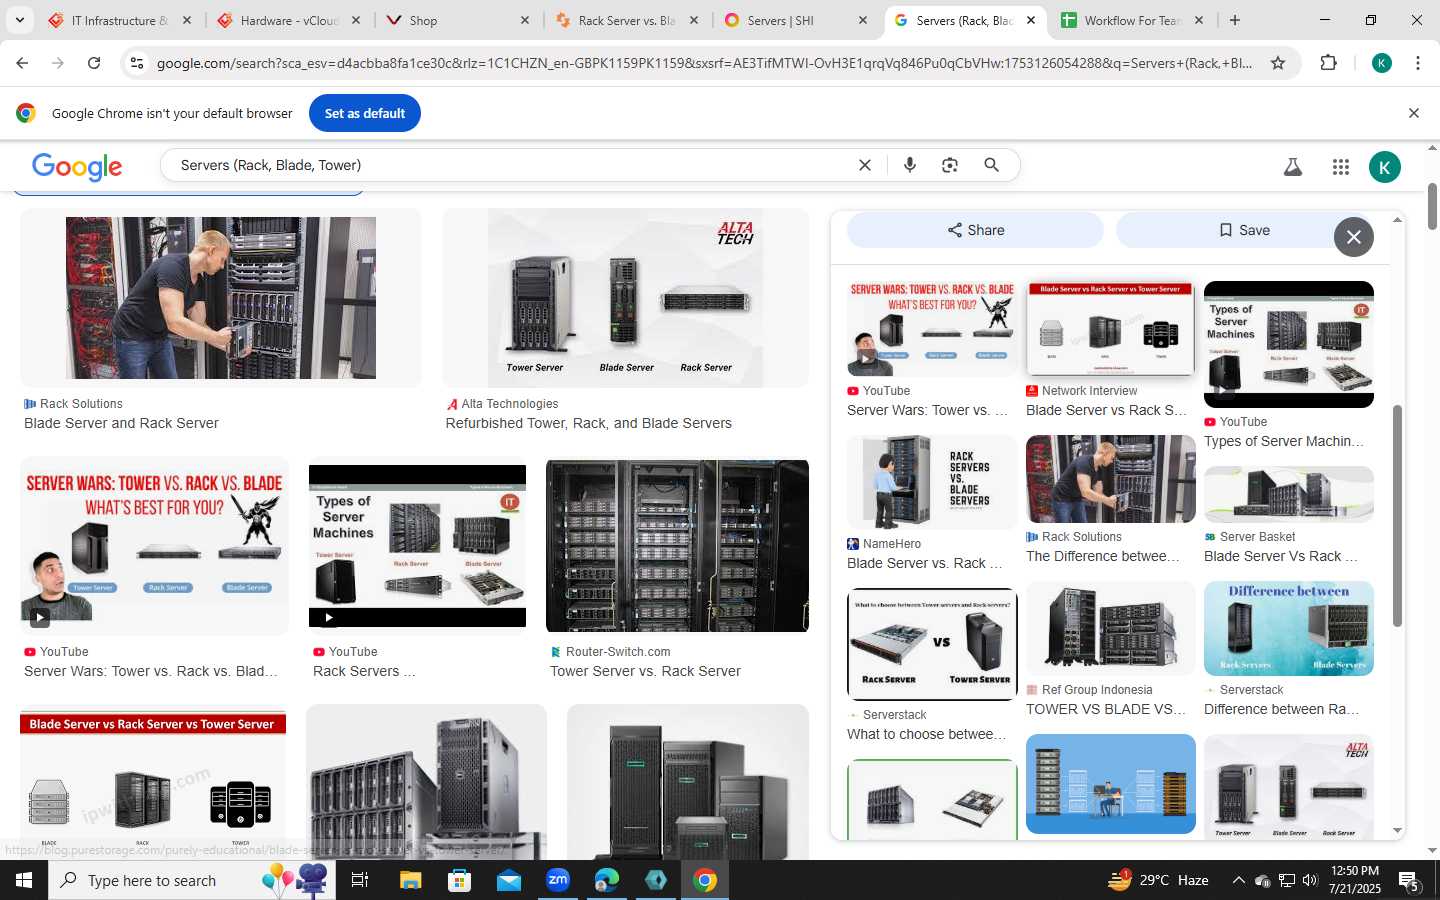Switch to the Servers | SHI tab
The width and height of the screenshot is (1440, 900).
tap(797, 20)
